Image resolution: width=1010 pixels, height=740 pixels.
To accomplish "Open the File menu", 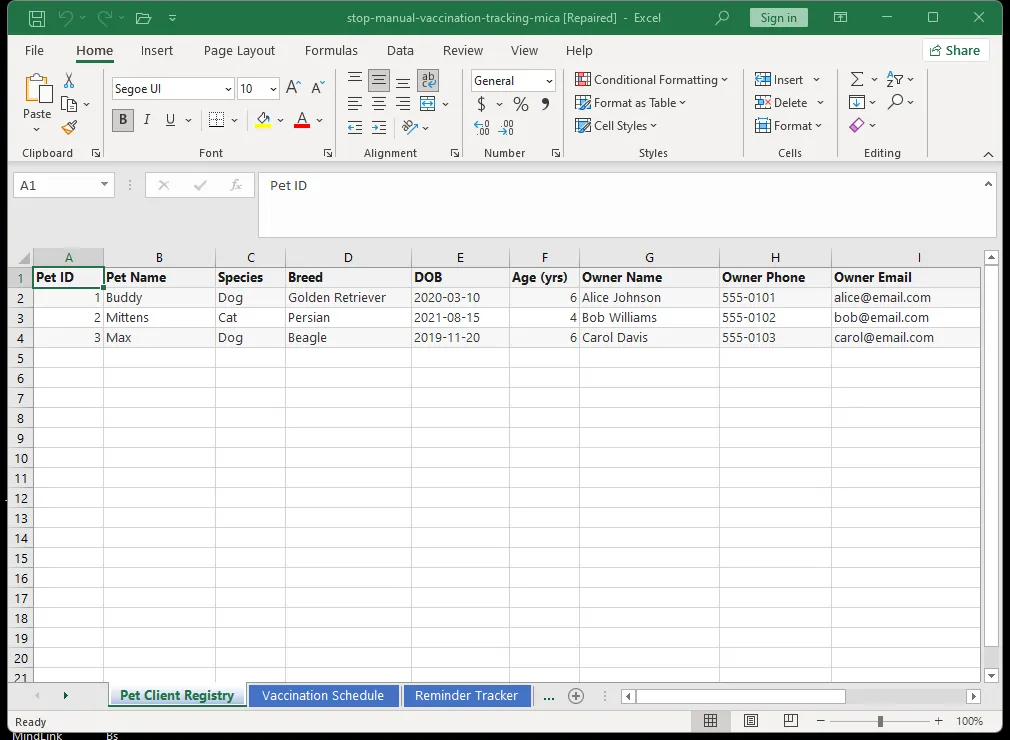I will coord(34,50).
